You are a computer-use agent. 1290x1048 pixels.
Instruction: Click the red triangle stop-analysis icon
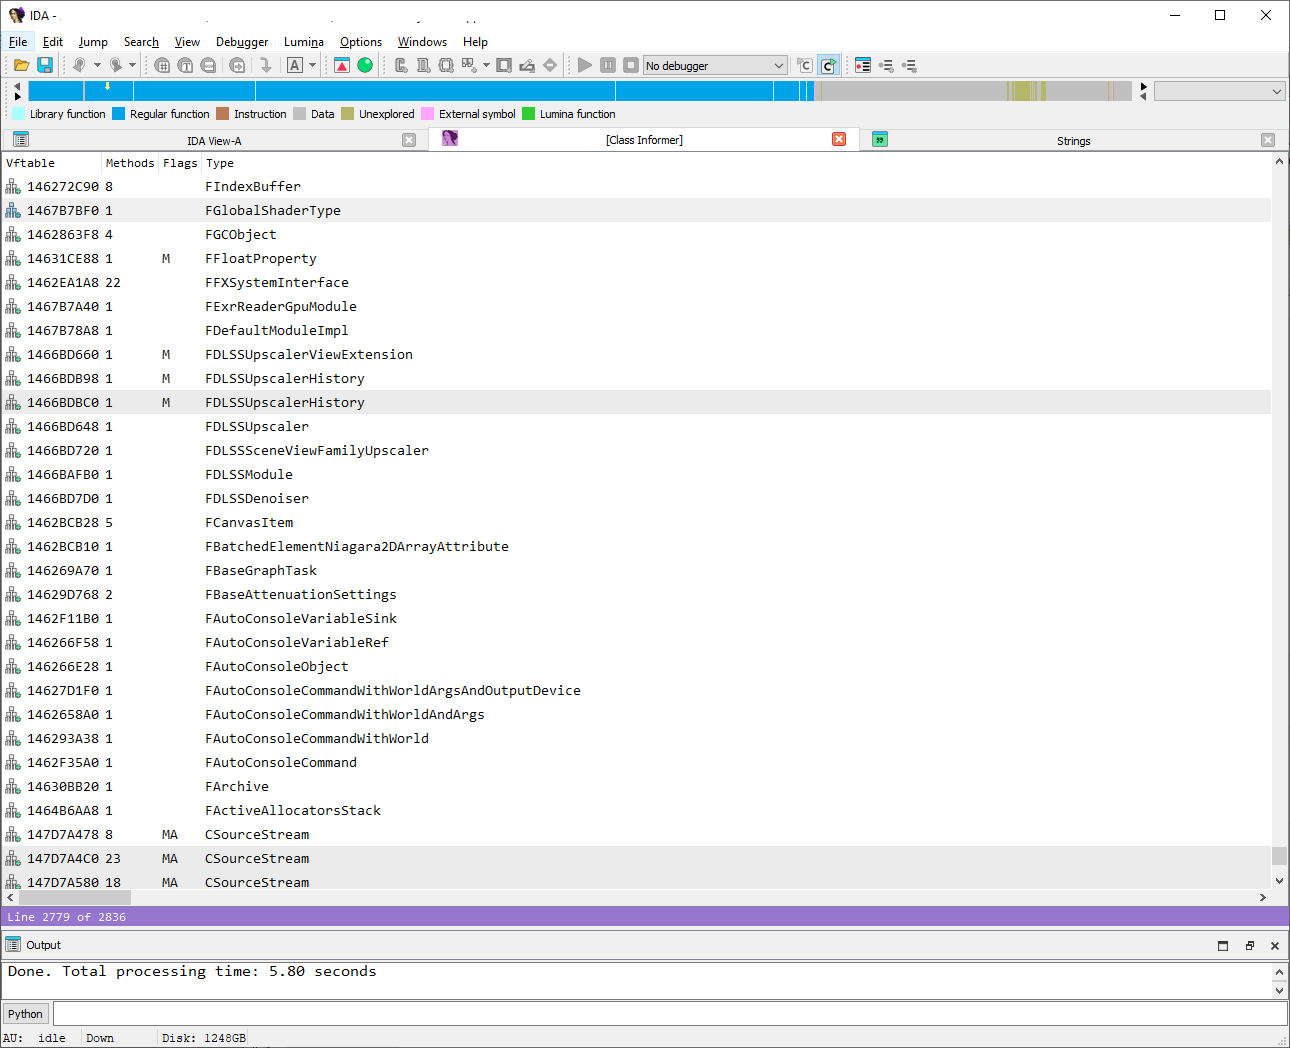tap(342, 65)
